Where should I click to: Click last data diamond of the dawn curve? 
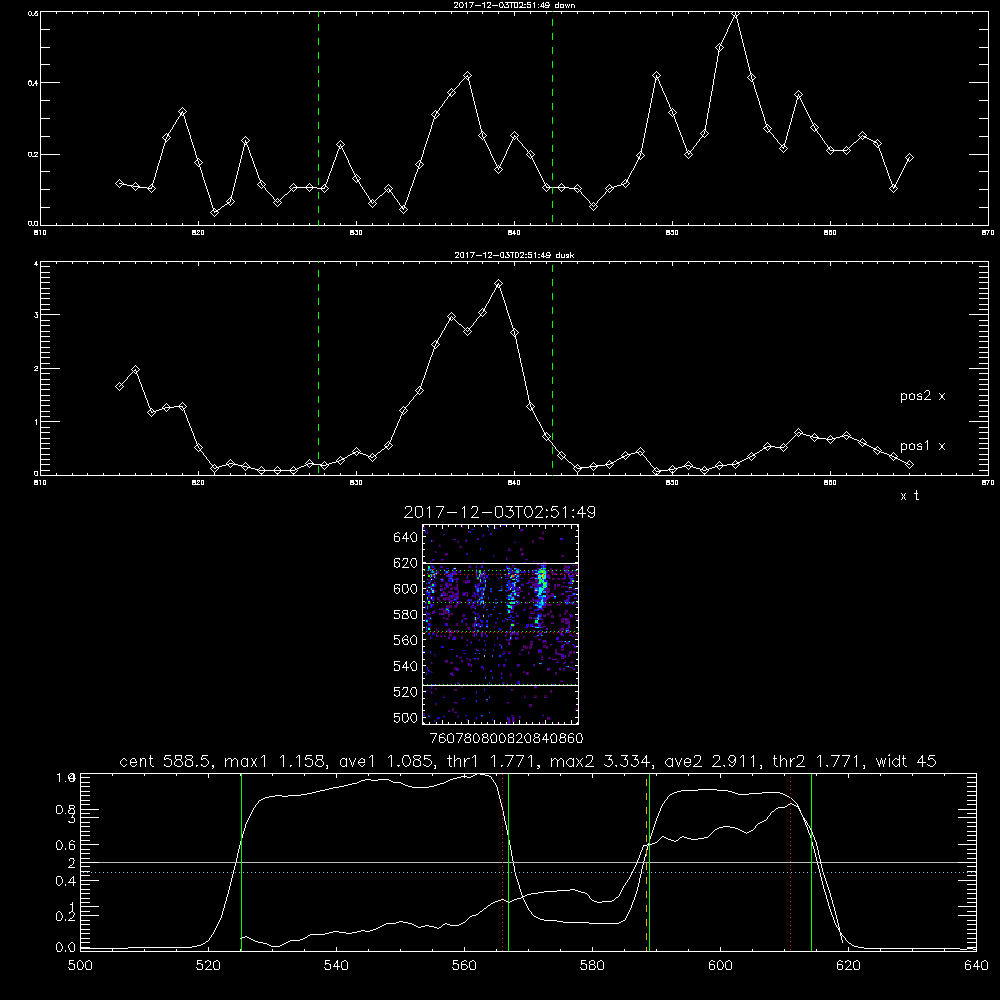[x=909, y=158]
